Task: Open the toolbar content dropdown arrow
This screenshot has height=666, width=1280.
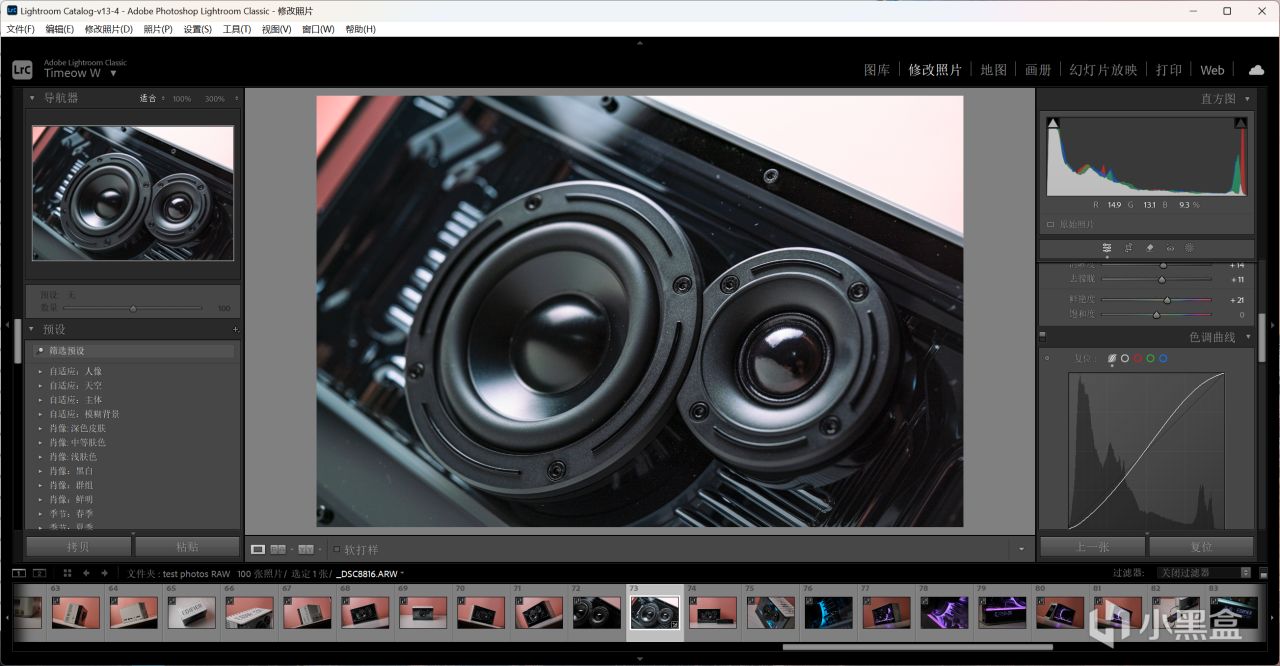Action: pos(1021,549)
